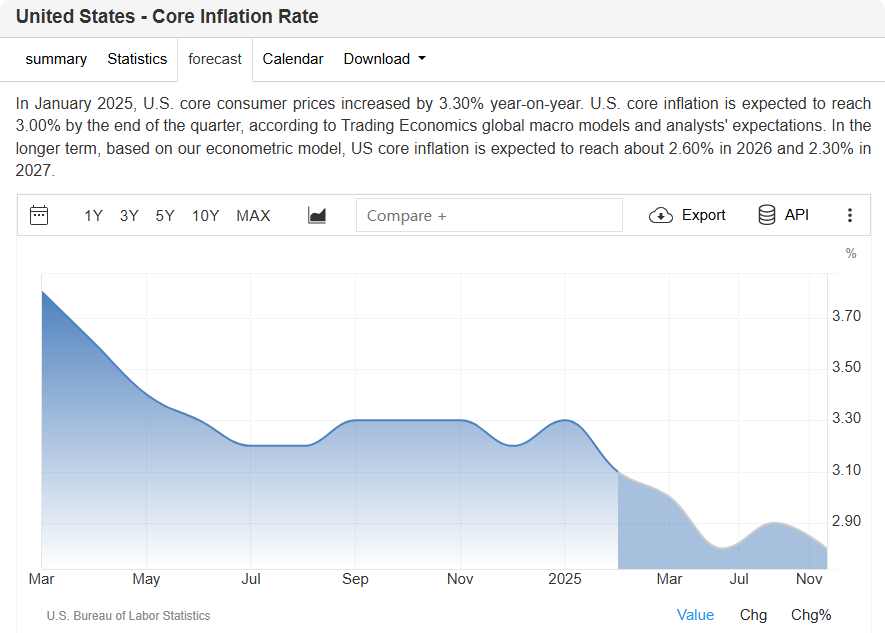Click the area chart type icon

[x=317, y=215]
